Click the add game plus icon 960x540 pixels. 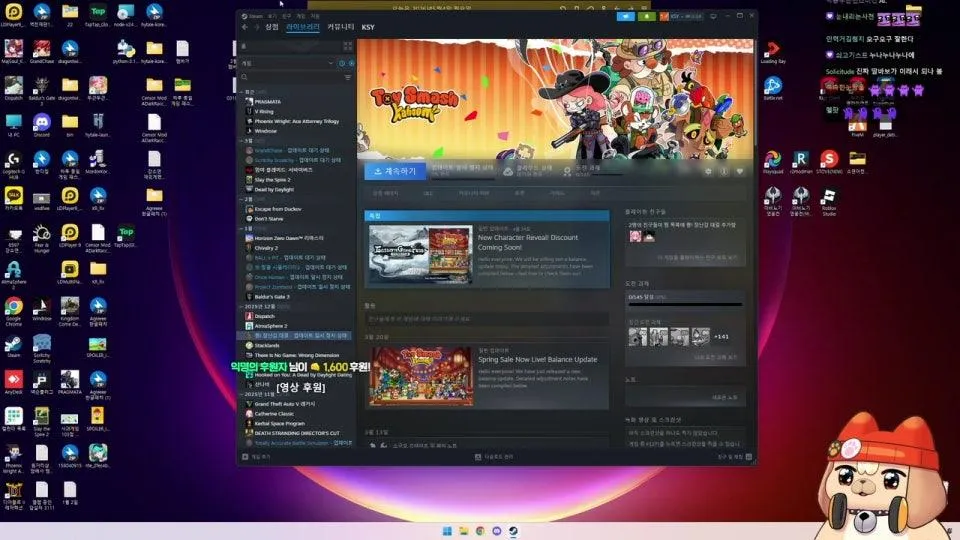(245, 457)
